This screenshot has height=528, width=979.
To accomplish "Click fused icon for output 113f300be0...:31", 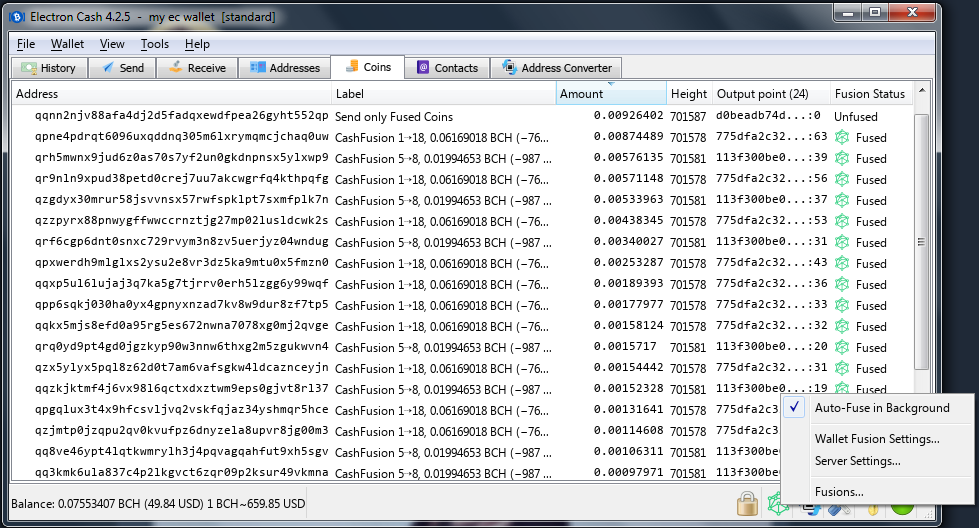I will tap(842, 242).
